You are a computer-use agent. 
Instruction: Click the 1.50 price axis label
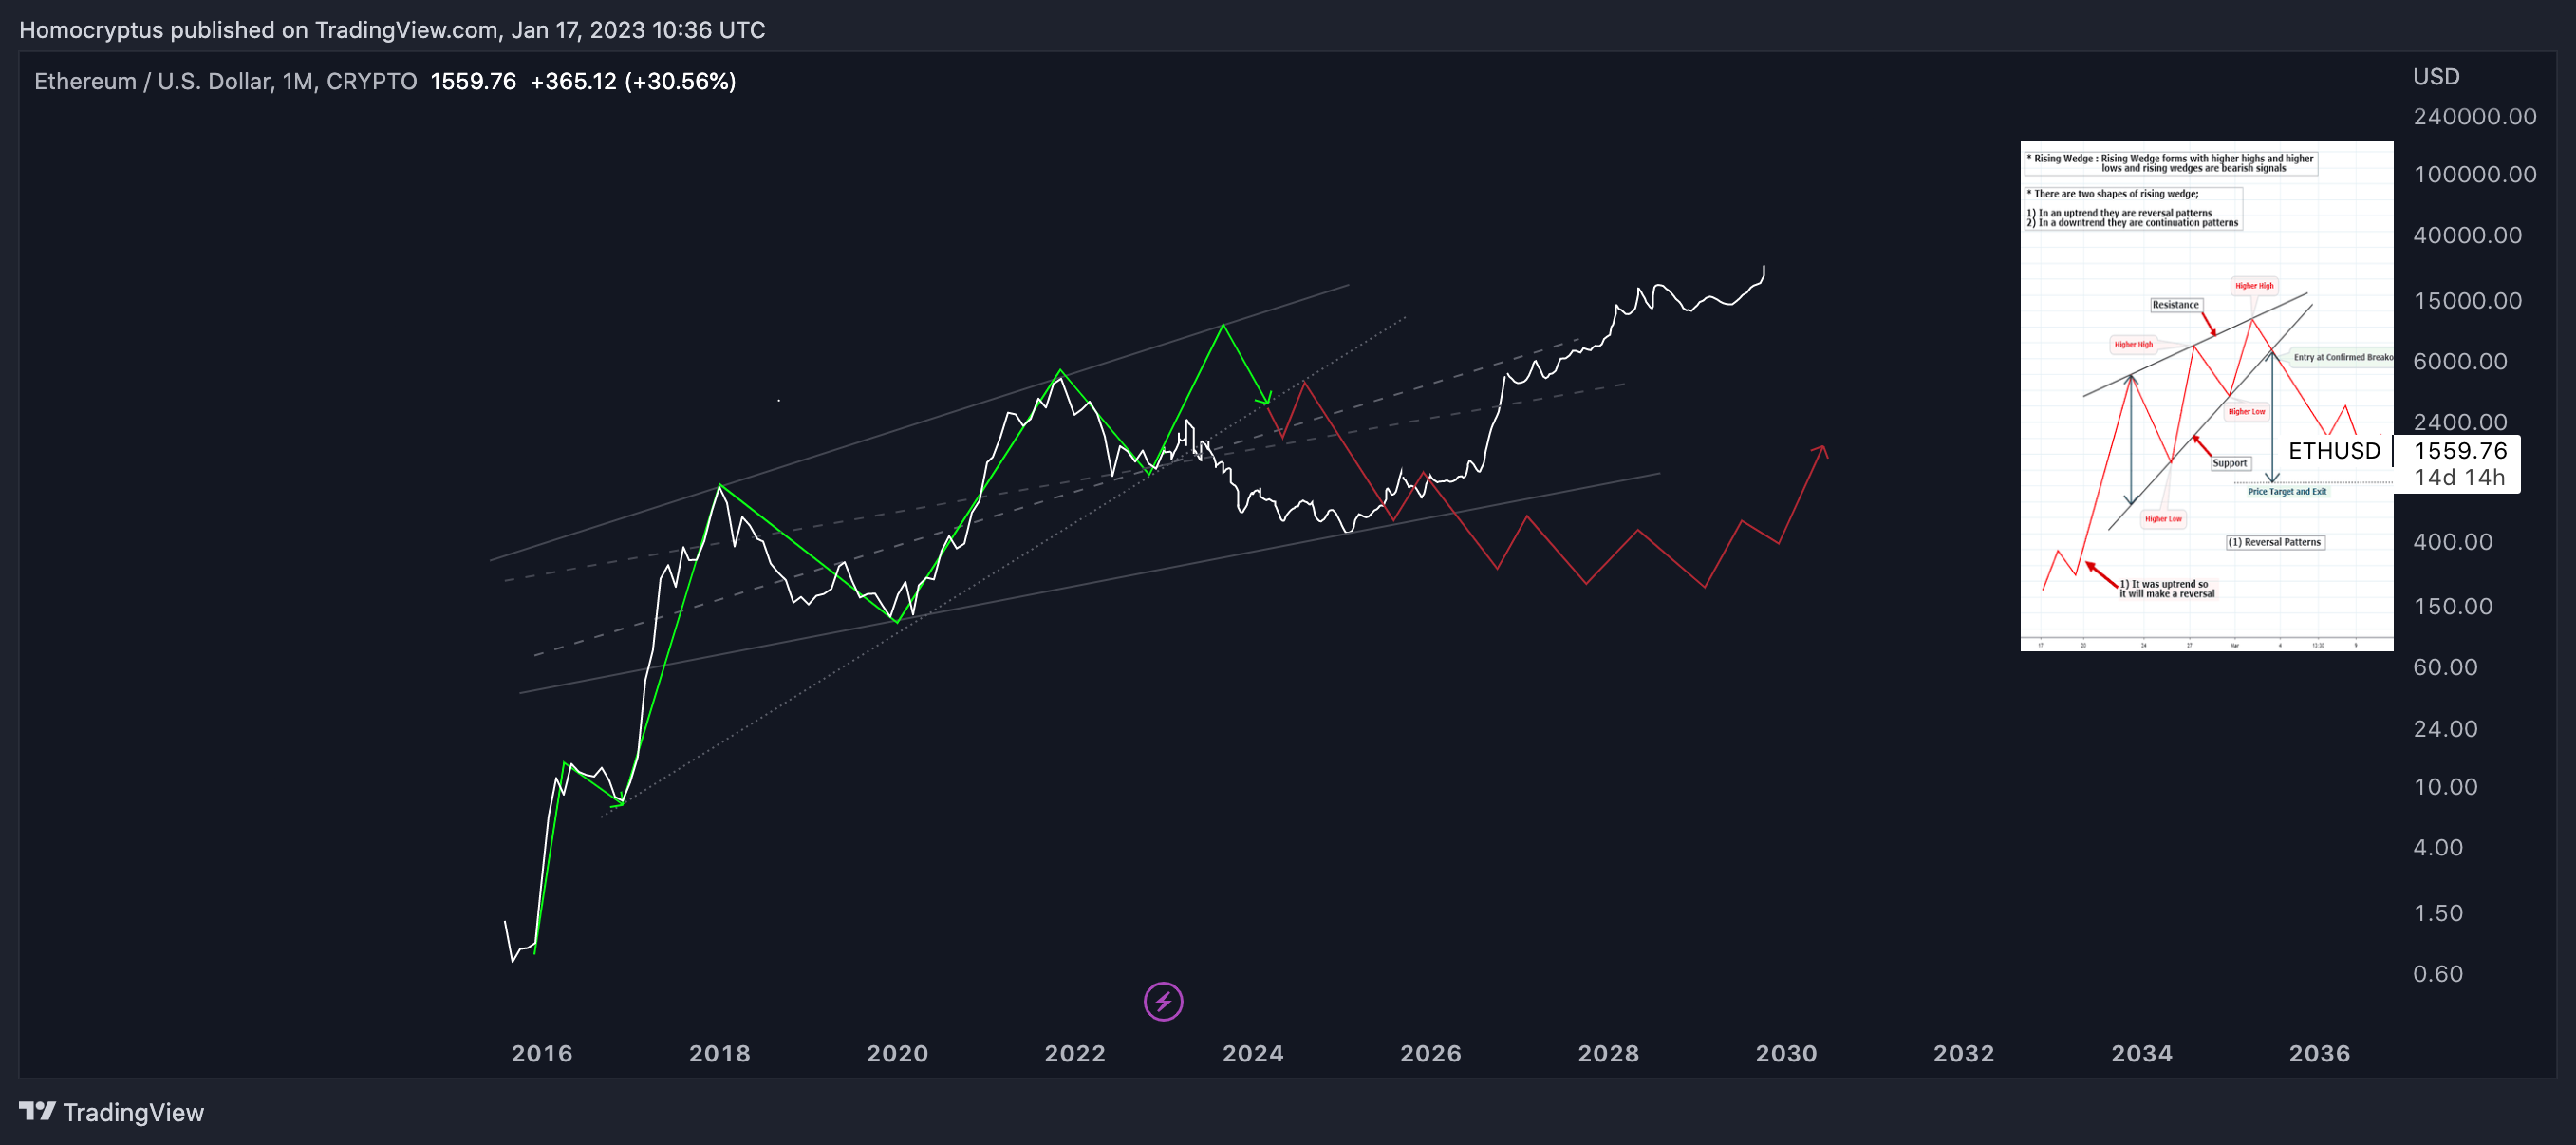(2438, 913)
